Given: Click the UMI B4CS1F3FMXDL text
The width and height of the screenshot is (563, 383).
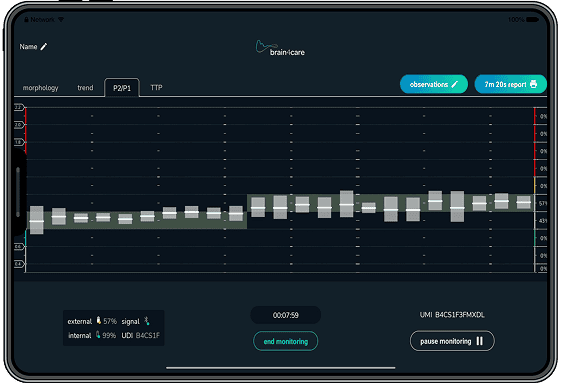Looking at the screenshot, I should (452, 315).
